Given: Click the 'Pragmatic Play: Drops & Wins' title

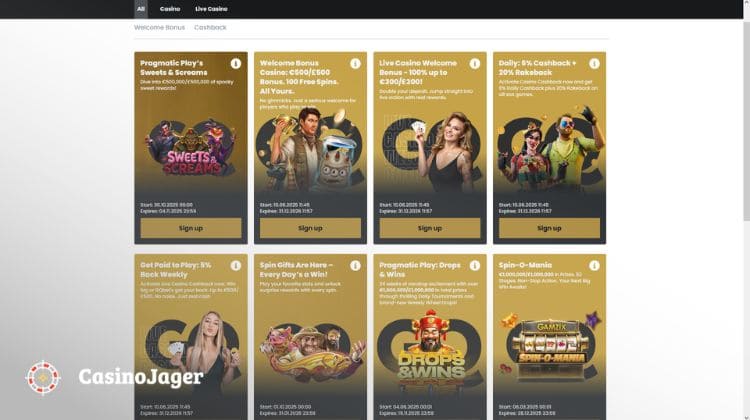Looking at the screenshot, I should pos(419,270).
